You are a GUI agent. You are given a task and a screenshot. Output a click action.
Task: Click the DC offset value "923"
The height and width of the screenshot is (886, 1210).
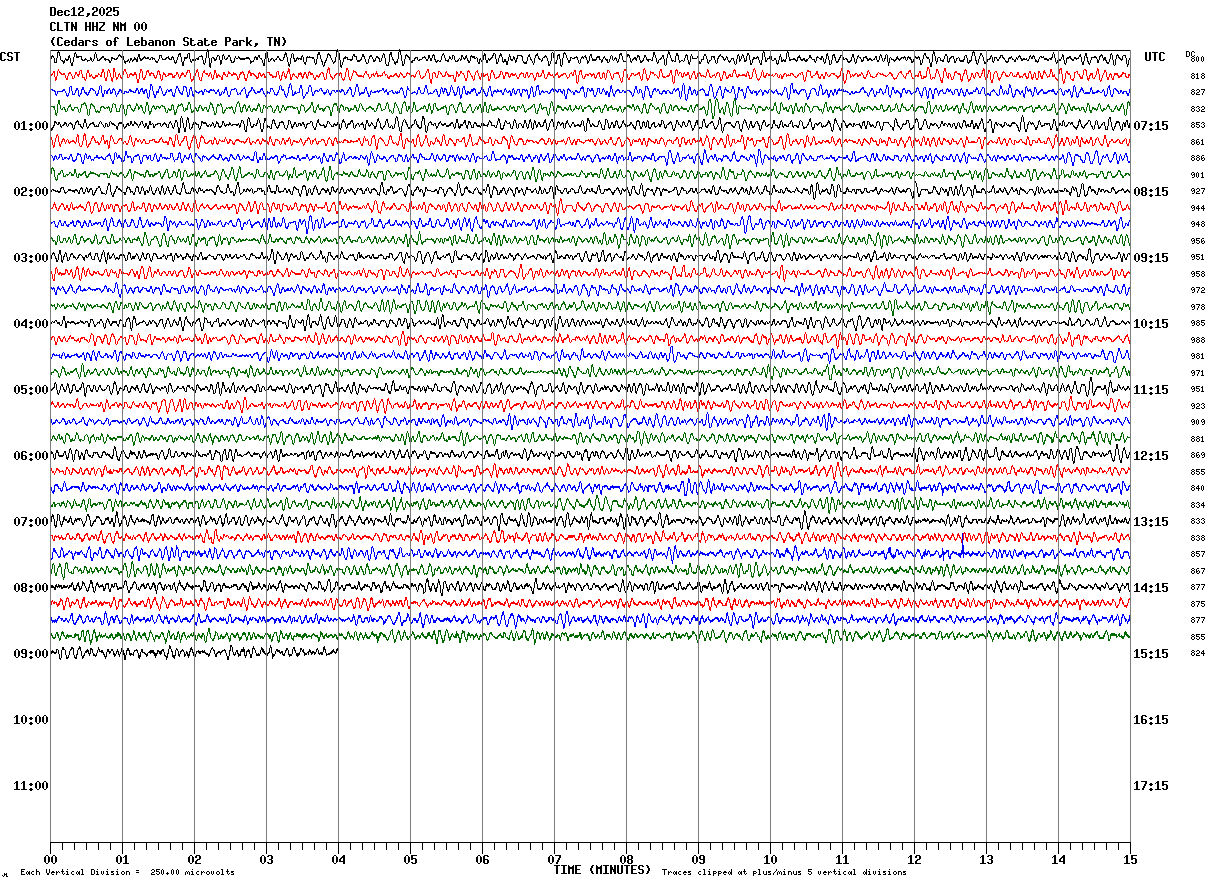coord(1197,406)
